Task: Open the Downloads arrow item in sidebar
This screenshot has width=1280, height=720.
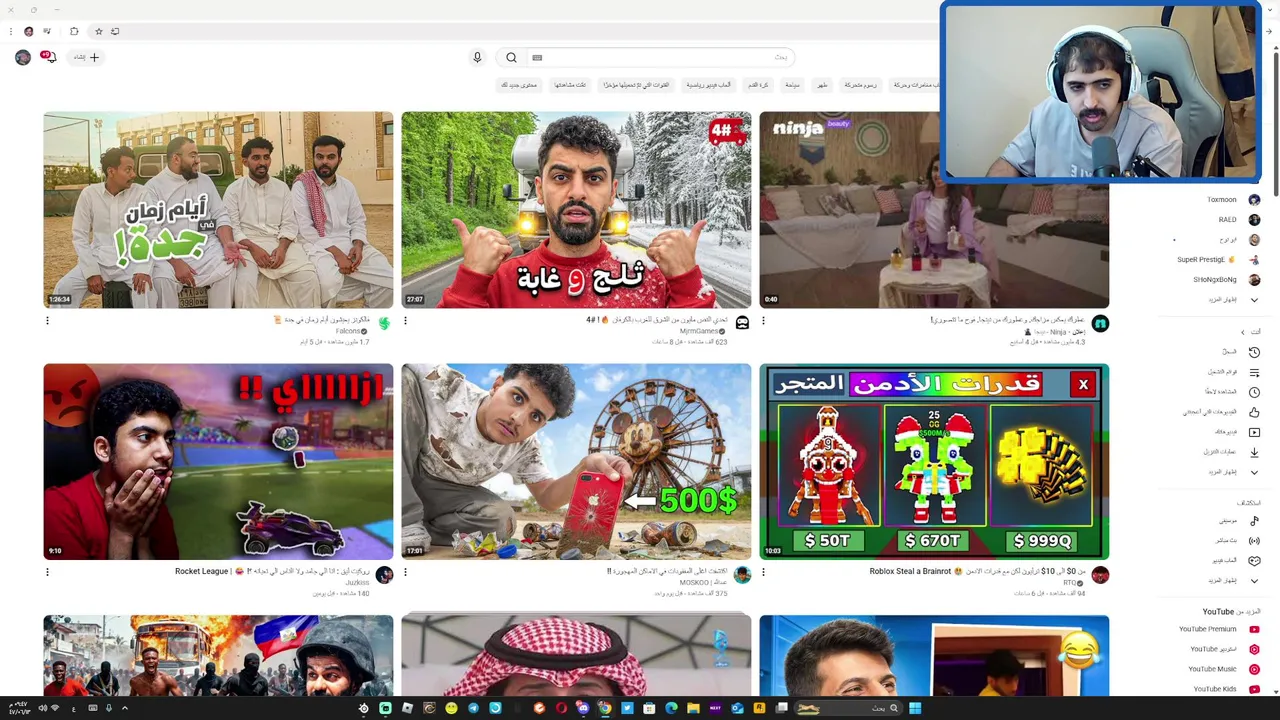Action: (x=1233, y=452)
